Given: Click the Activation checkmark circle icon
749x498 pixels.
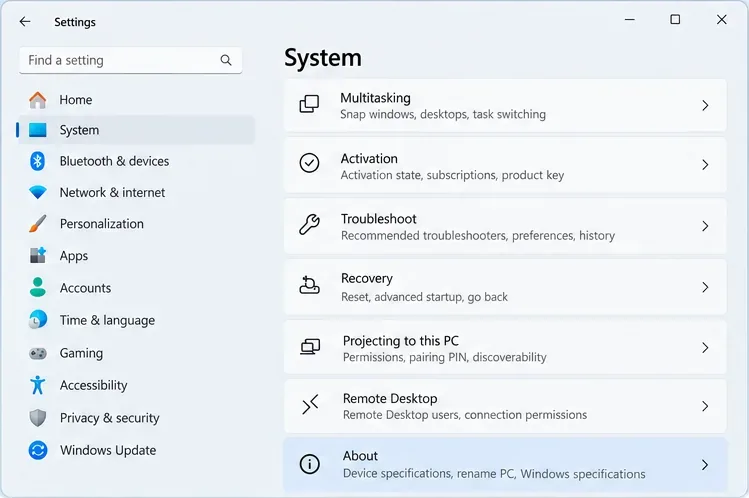Looking at the screenshot, I should (x=309, y=163).
